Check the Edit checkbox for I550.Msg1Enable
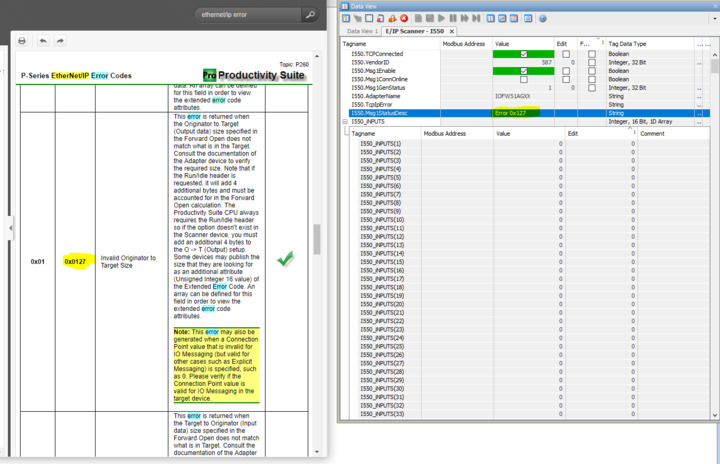The height and width of the screenshot is (464, 720). [566, 71]
